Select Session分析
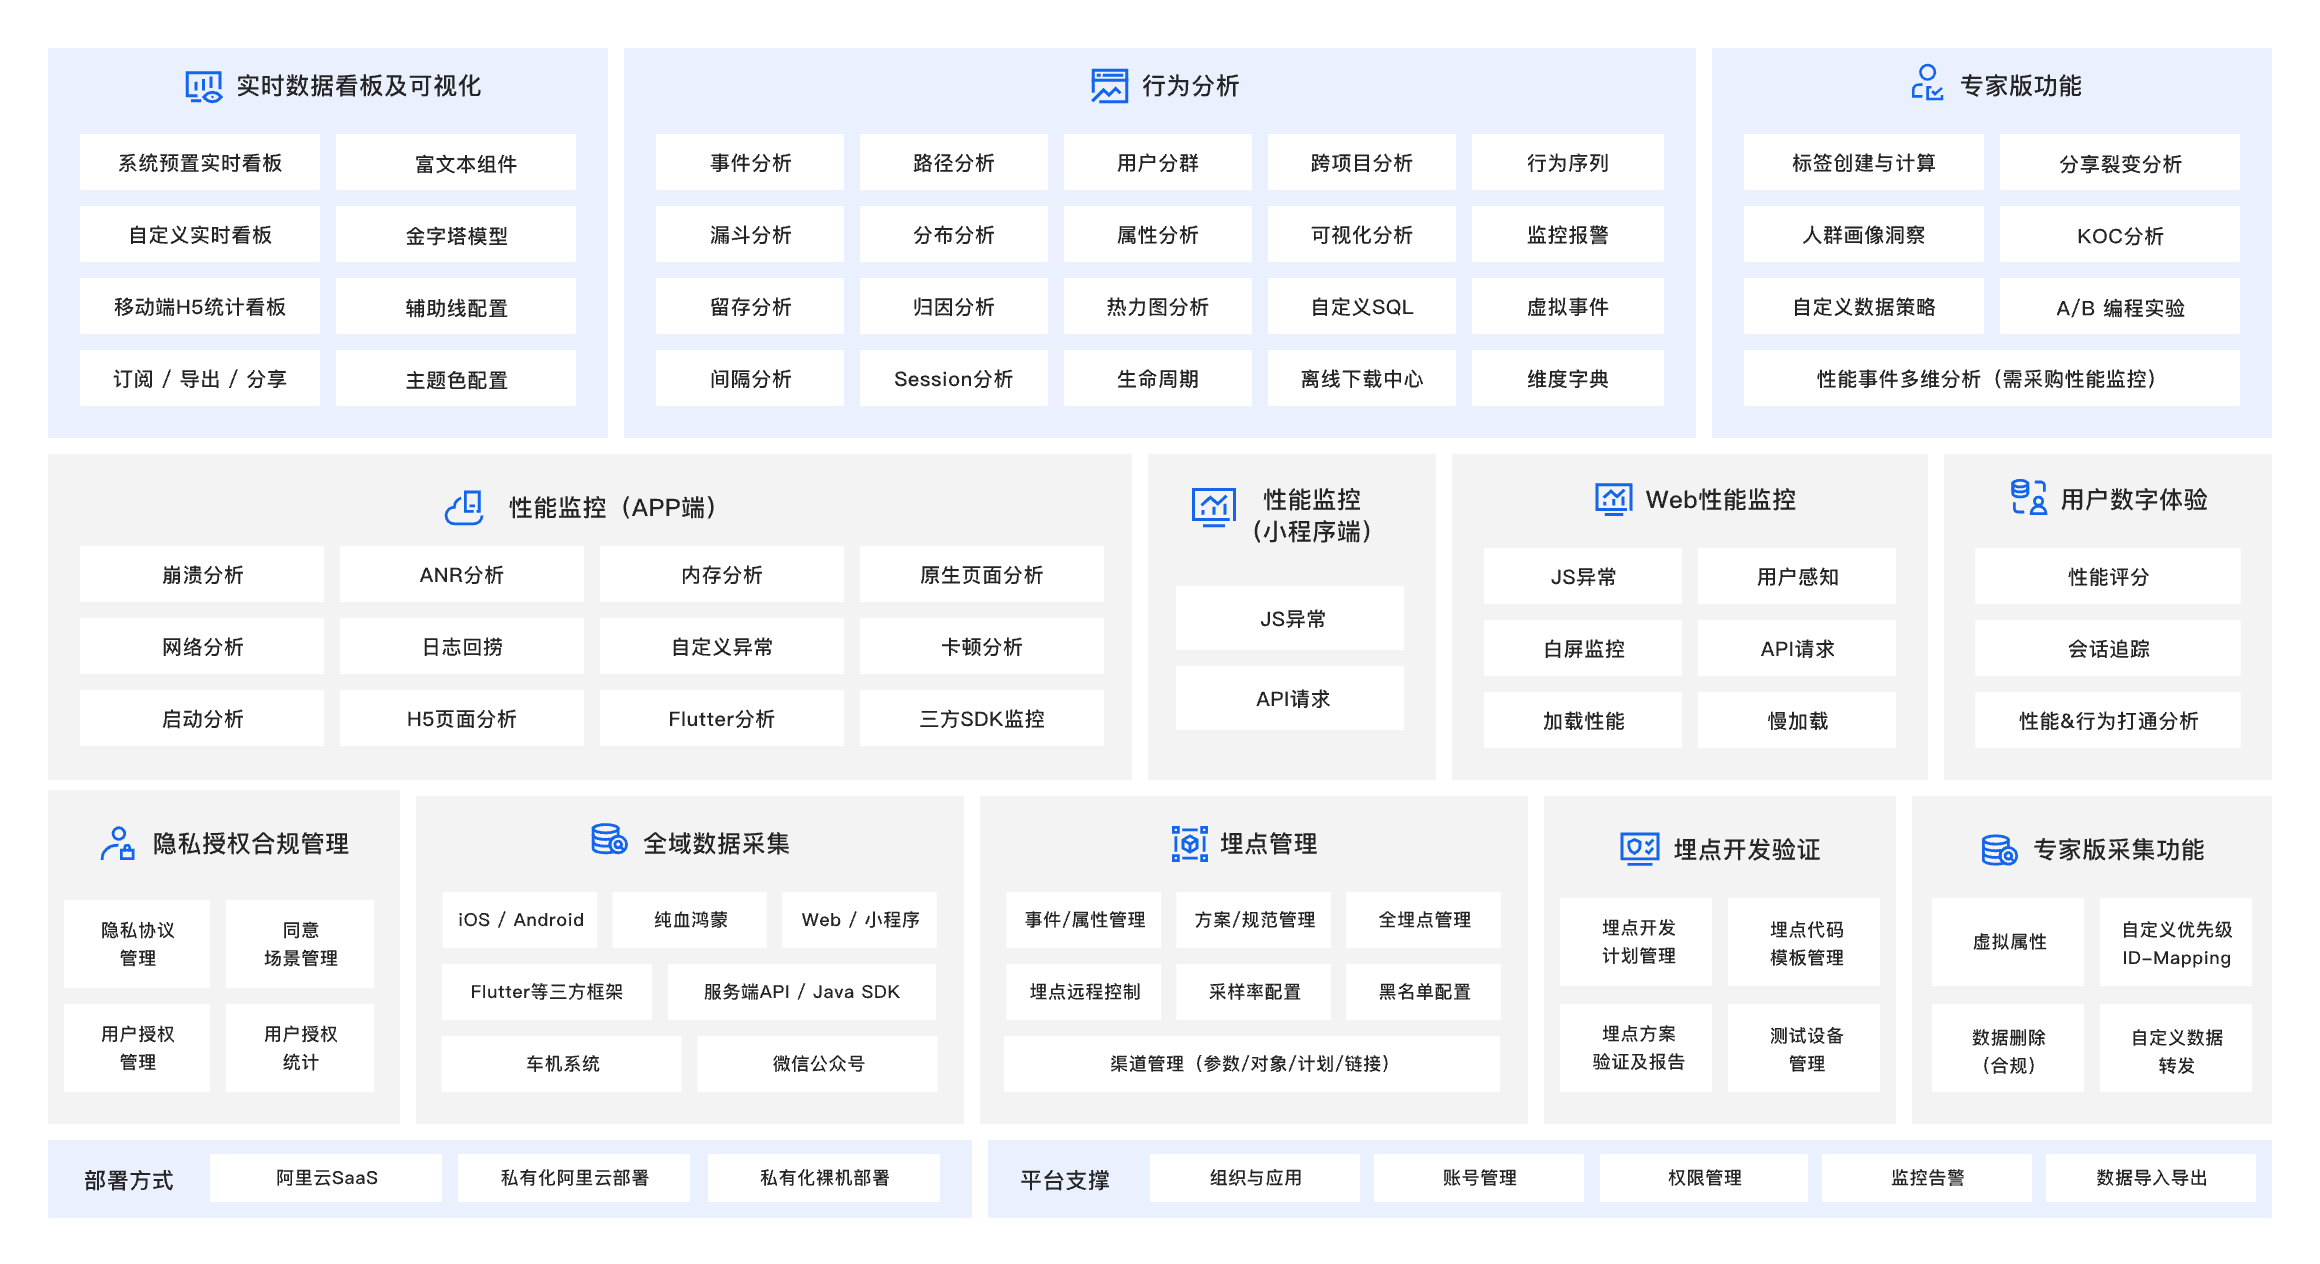The image size is (2320, 1264). pos(954,378)
